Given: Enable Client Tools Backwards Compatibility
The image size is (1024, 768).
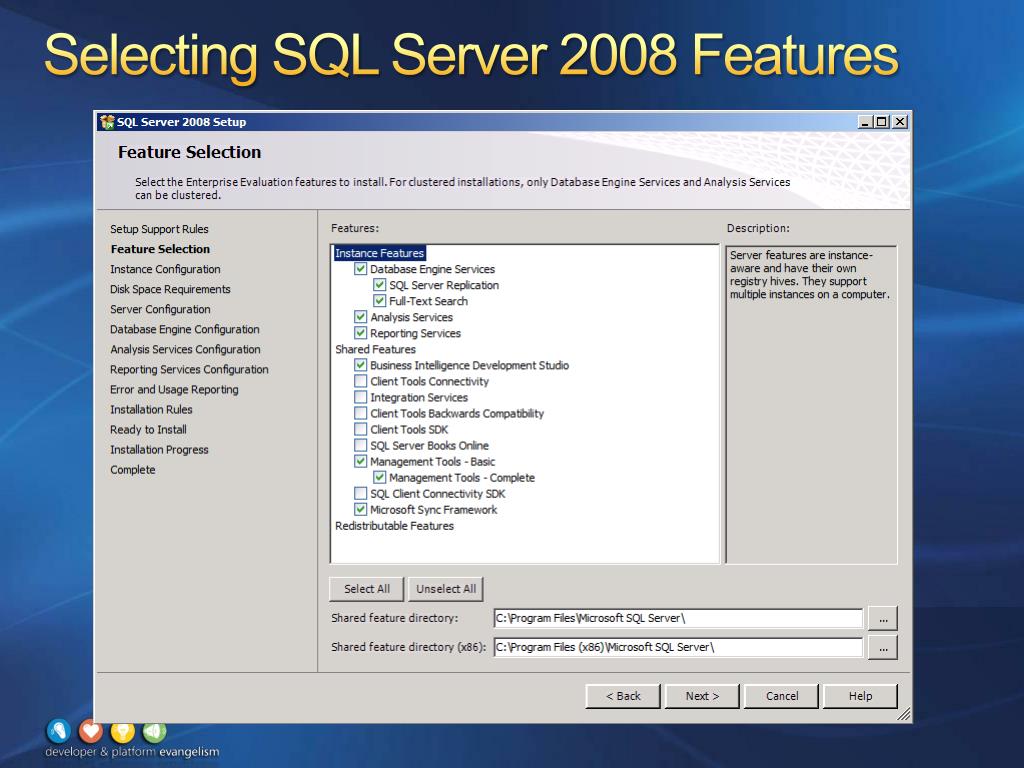Looking at the screenshot, I should click(360, 413).
